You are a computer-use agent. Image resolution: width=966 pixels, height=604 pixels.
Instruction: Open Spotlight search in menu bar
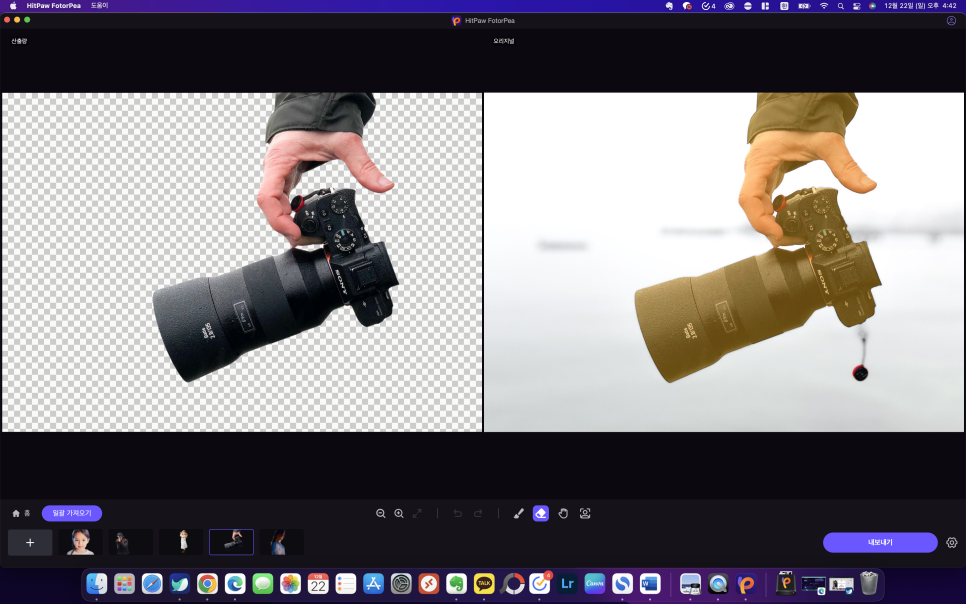click(840, 6)
